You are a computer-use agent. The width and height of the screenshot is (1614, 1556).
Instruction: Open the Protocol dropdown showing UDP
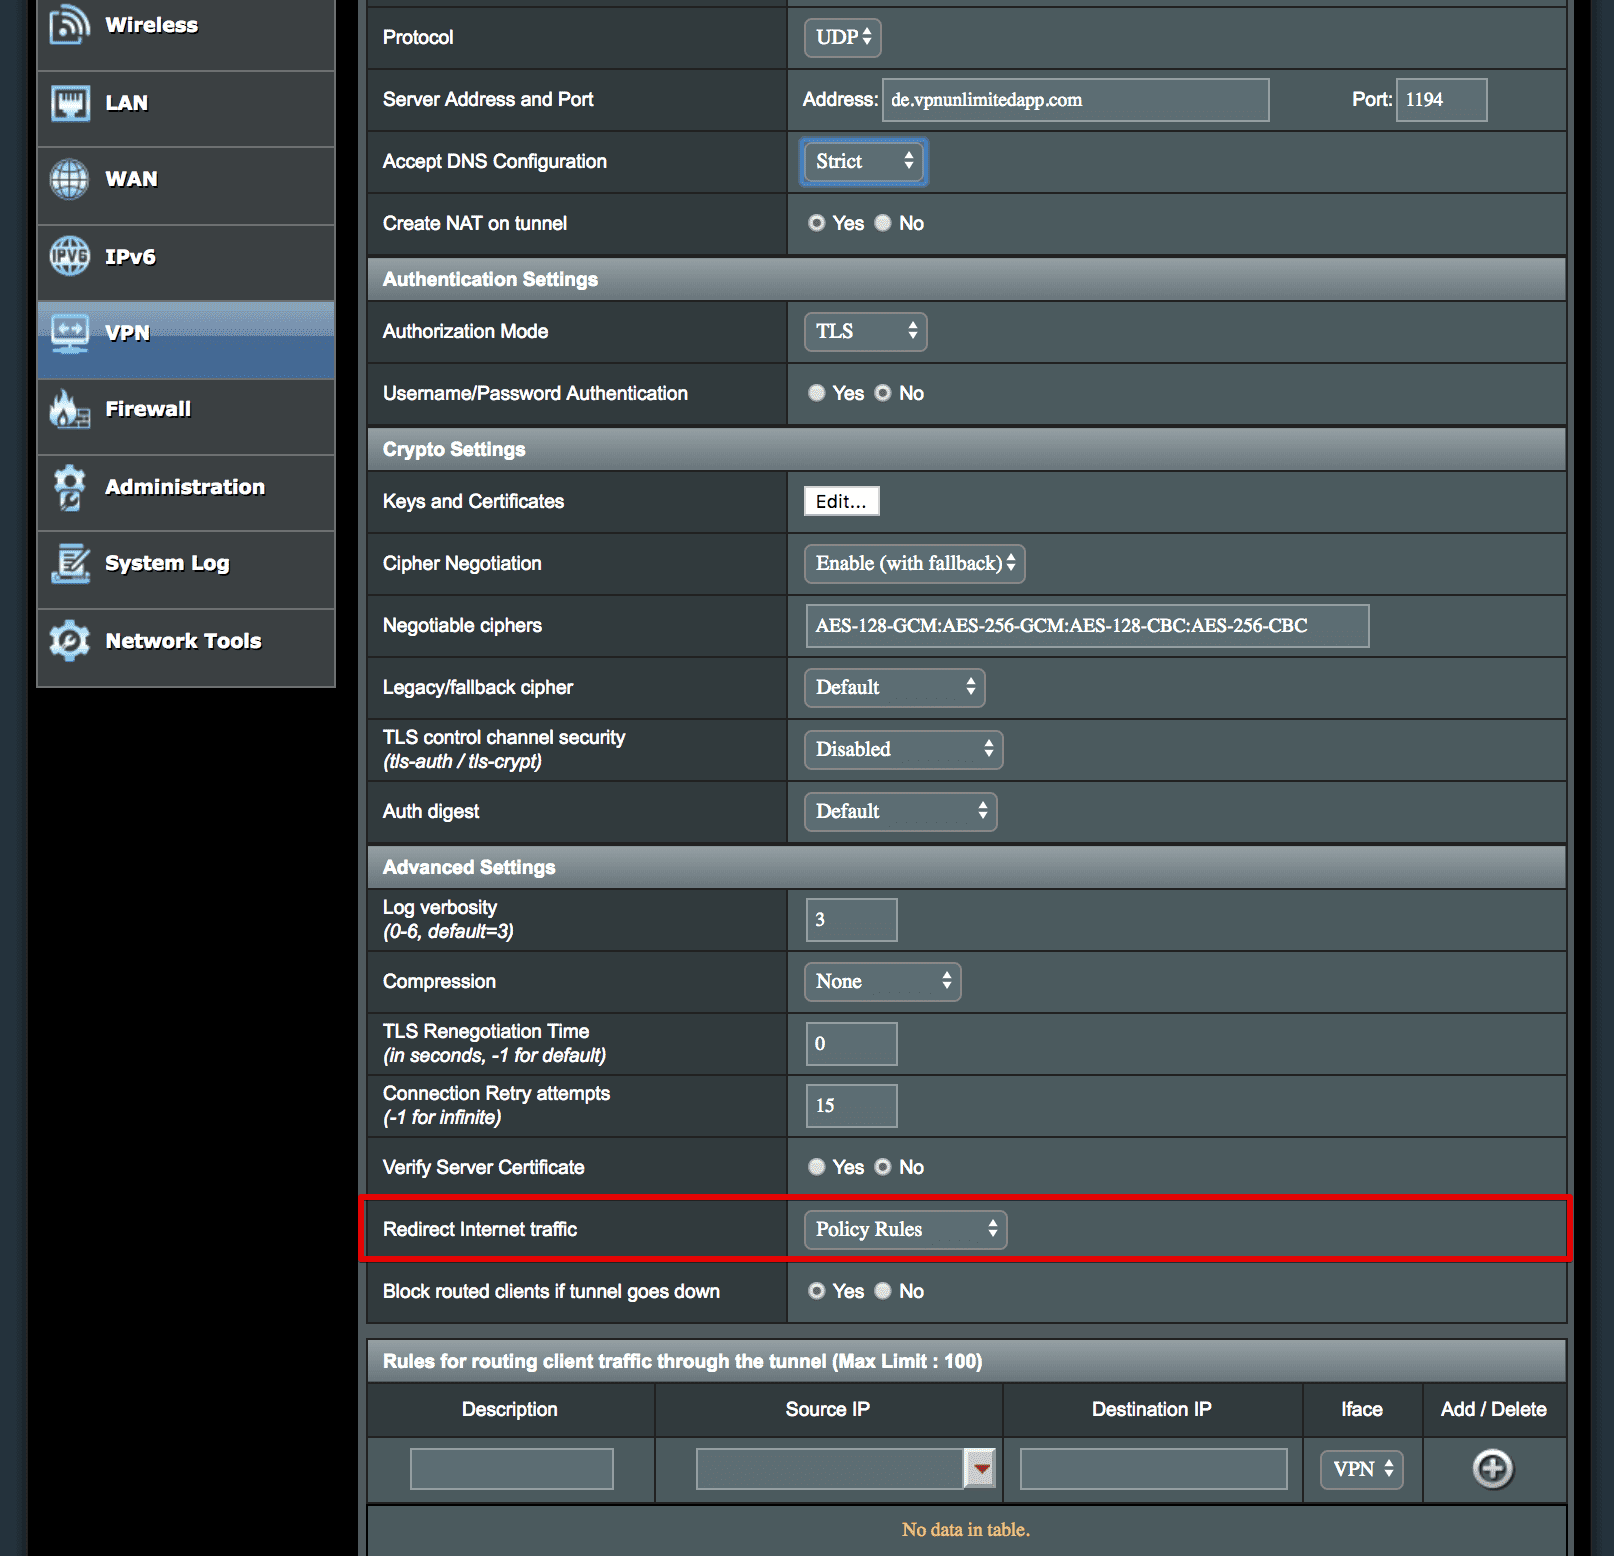842,37
